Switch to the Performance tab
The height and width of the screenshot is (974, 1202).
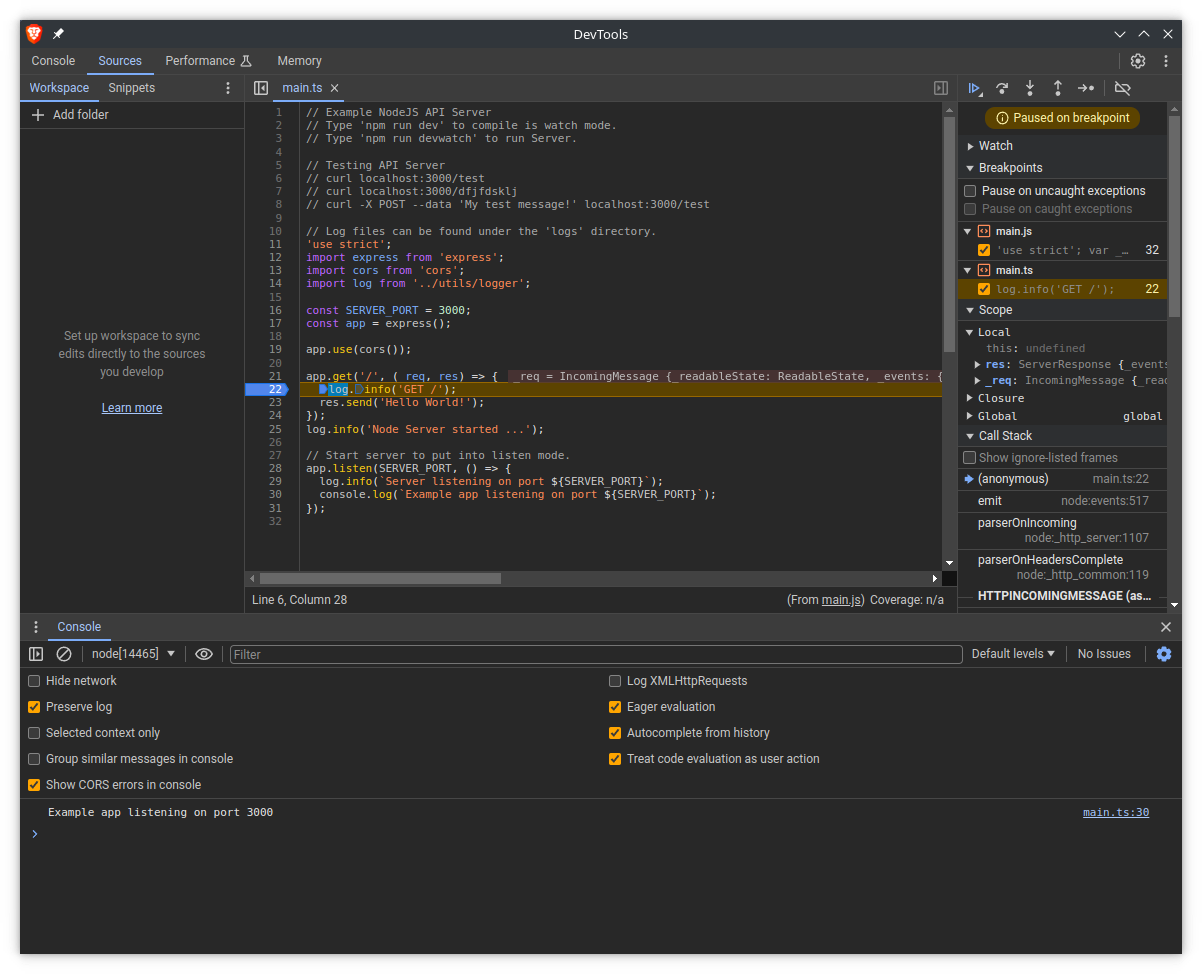tap(208, 61)
